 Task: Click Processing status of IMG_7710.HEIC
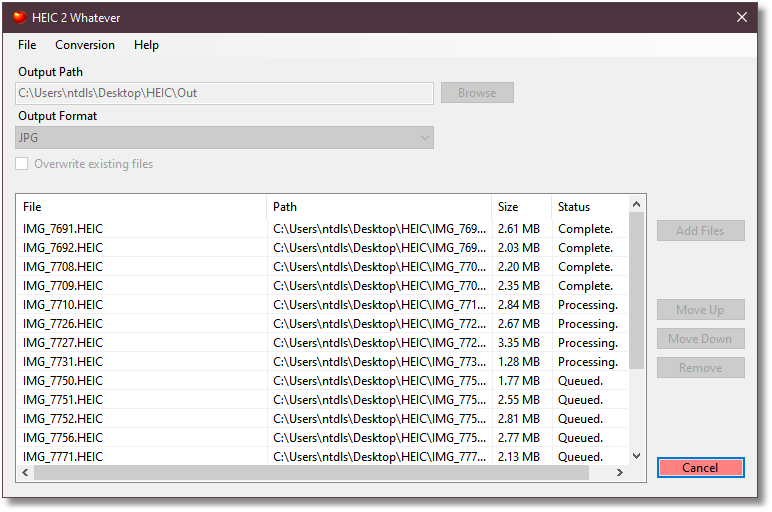[588, 305]
